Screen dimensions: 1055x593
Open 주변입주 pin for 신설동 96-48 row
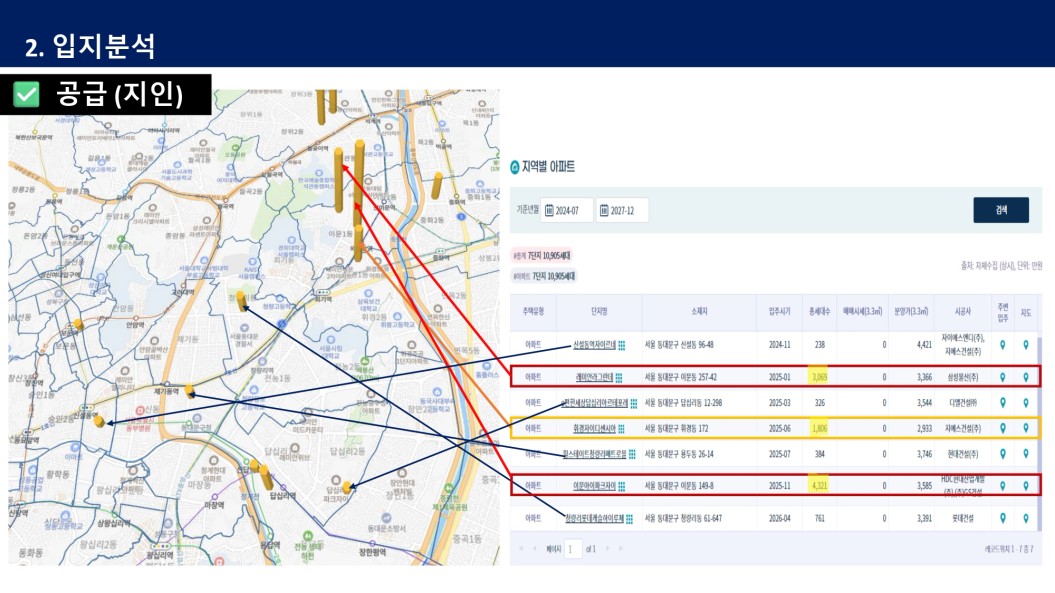pos(1003,345)
